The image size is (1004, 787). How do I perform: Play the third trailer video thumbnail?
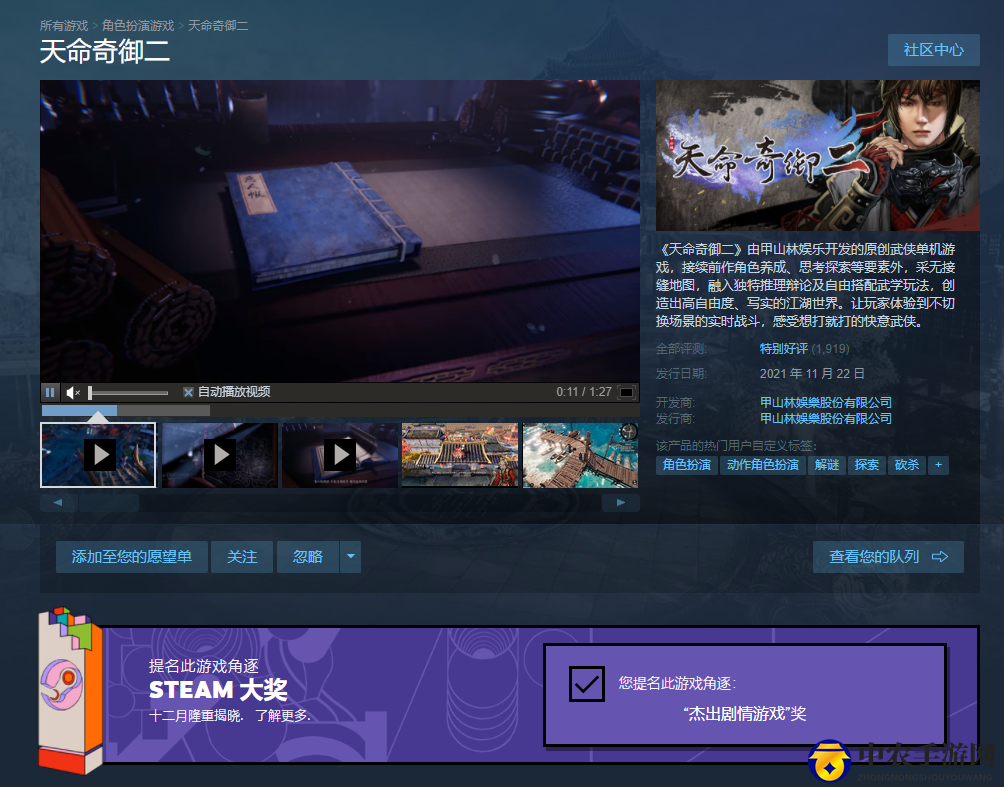coord(340,455)
